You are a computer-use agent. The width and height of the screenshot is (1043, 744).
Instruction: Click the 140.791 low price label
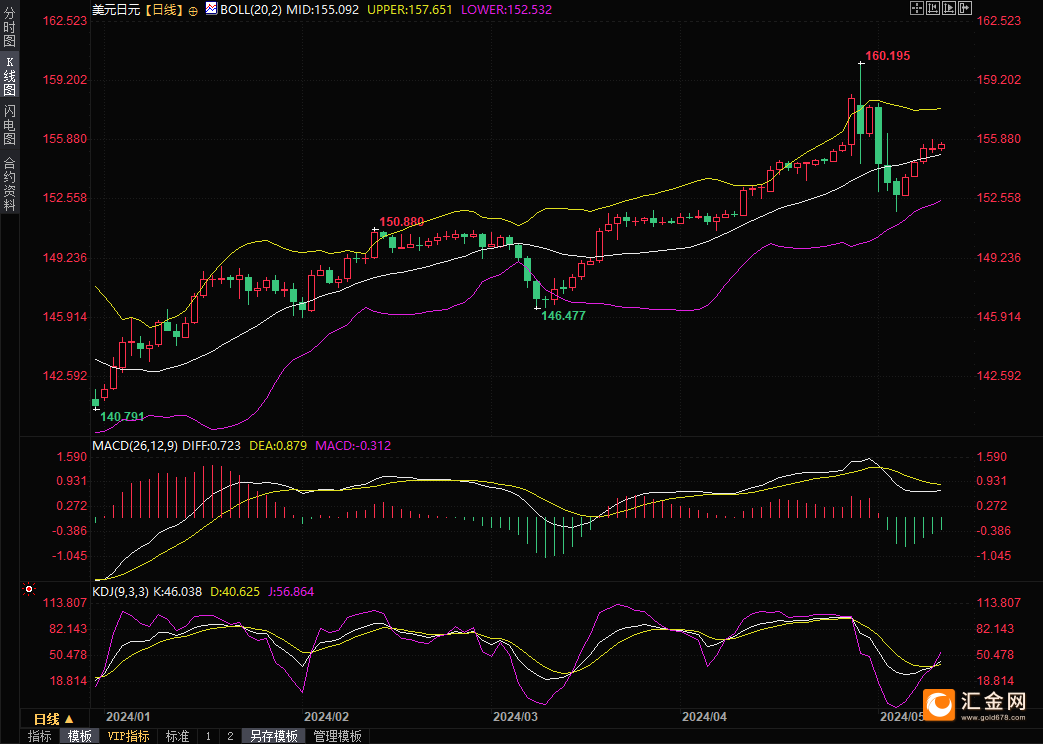tap(122, 417)
